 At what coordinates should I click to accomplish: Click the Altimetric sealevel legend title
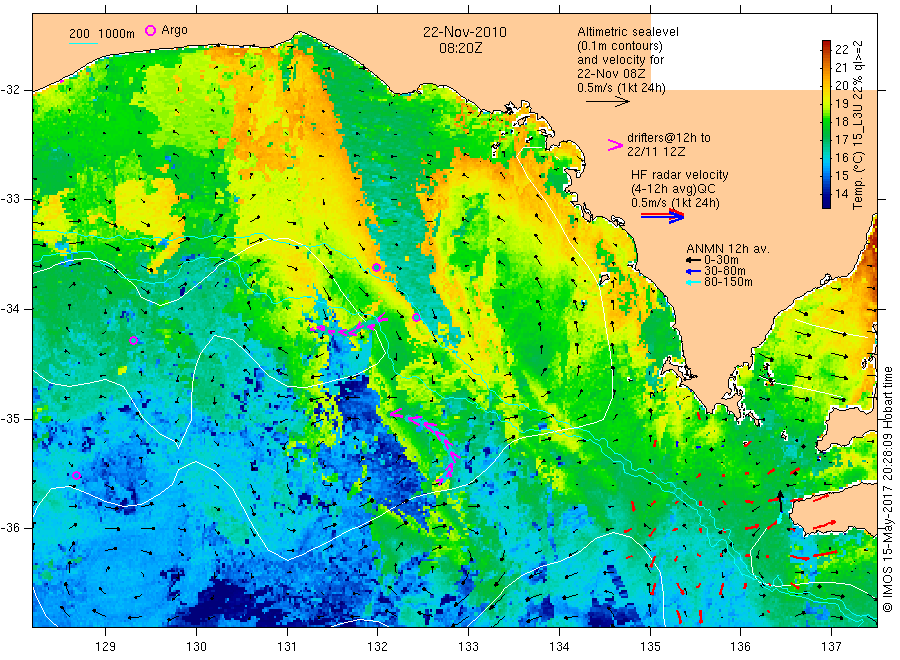[x=628, y=32]
